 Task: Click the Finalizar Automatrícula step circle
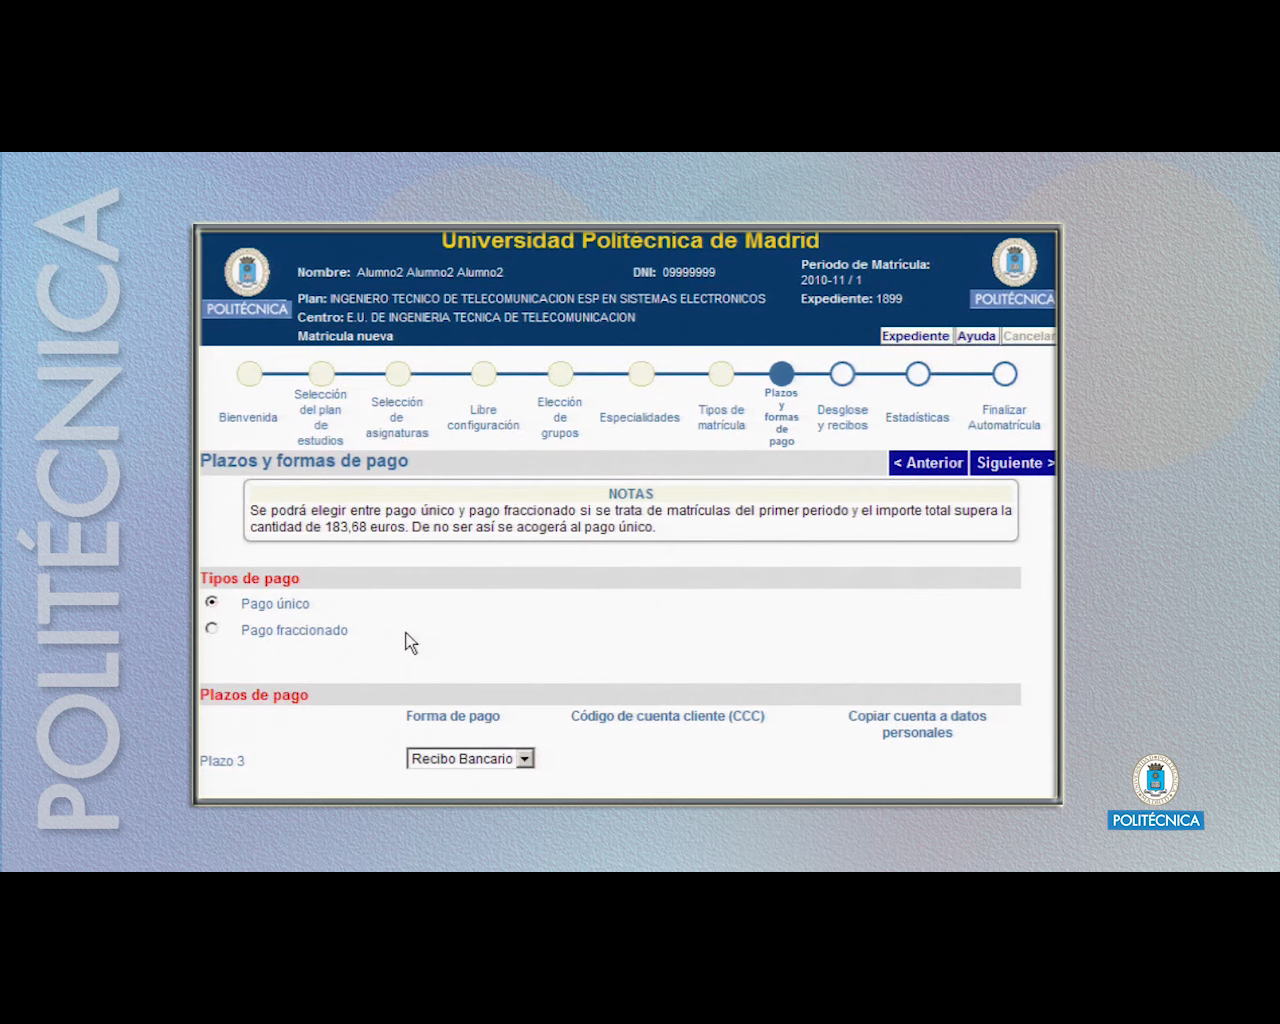tap(1005, 374)
